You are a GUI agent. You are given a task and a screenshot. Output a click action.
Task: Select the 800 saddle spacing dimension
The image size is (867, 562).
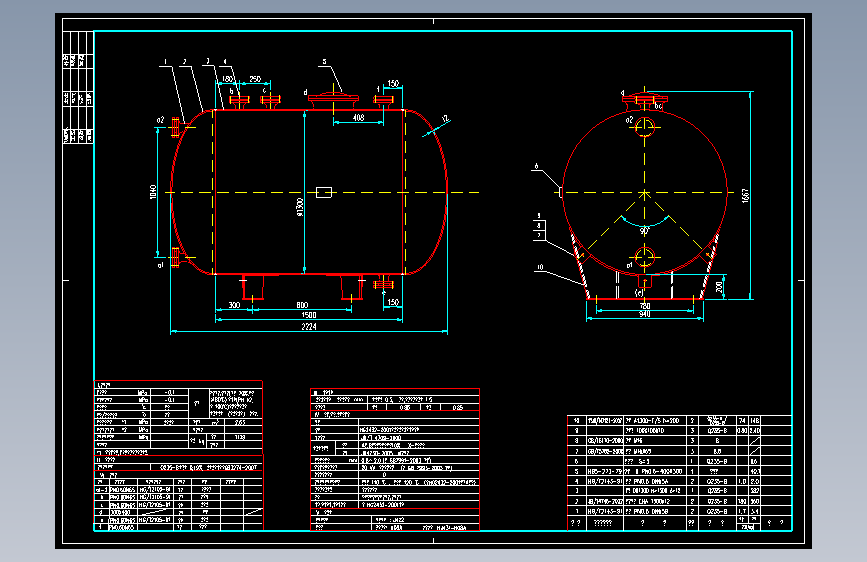click(x=302, y=305)
